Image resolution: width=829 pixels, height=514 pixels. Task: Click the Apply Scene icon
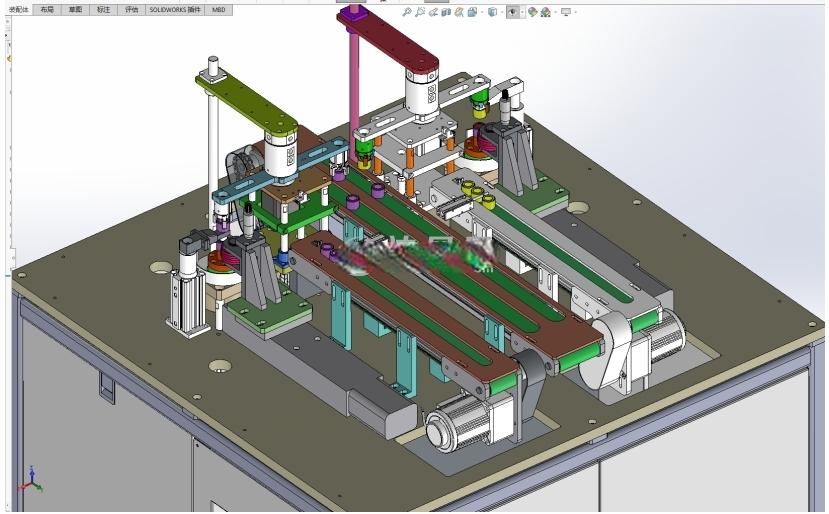[545, 12]
